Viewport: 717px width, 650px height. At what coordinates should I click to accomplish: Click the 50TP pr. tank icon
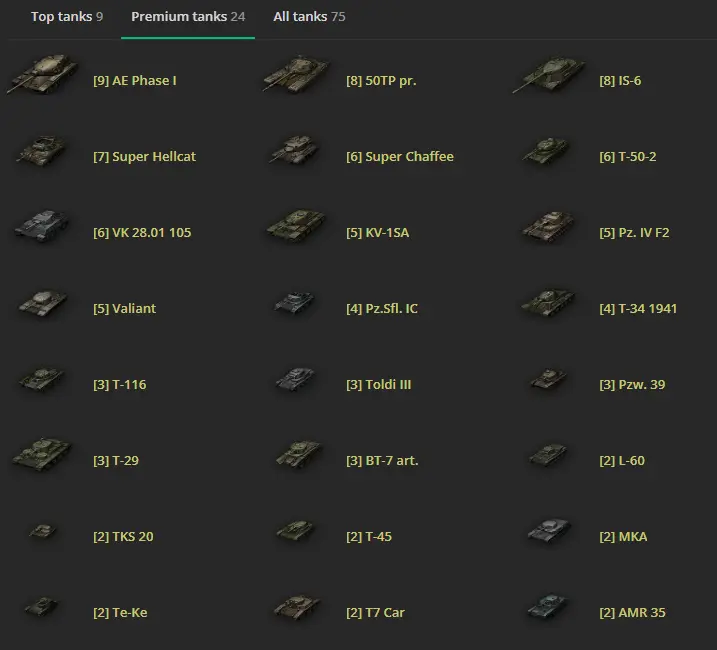coord(295,76)
